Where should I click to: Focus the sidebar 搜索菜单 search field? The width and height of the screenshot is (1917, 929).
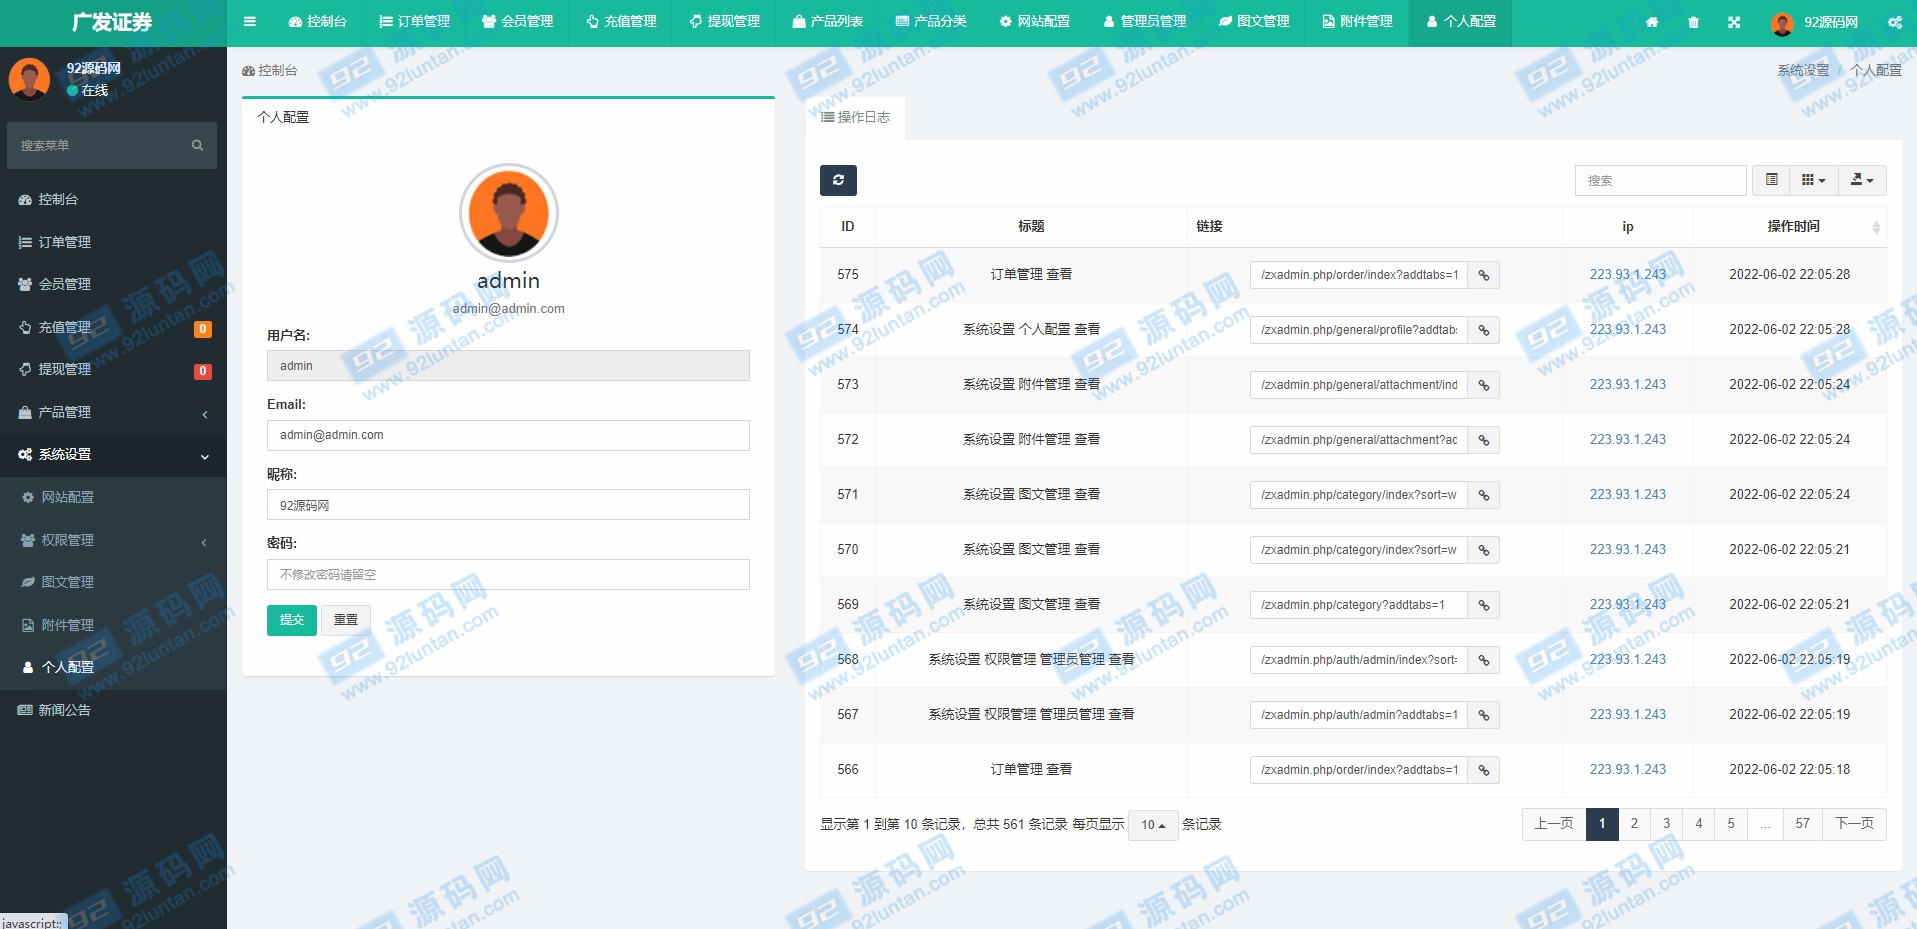100,145
